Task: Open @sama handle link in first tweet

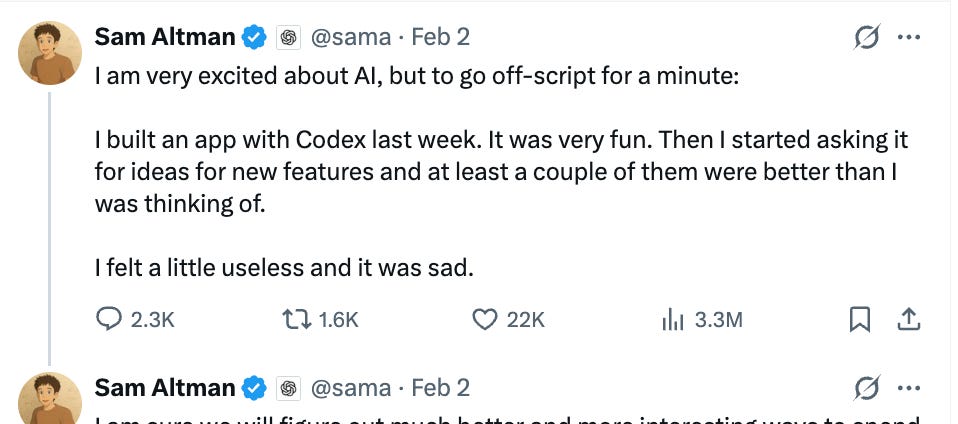Action: click(x=352, y=38)
